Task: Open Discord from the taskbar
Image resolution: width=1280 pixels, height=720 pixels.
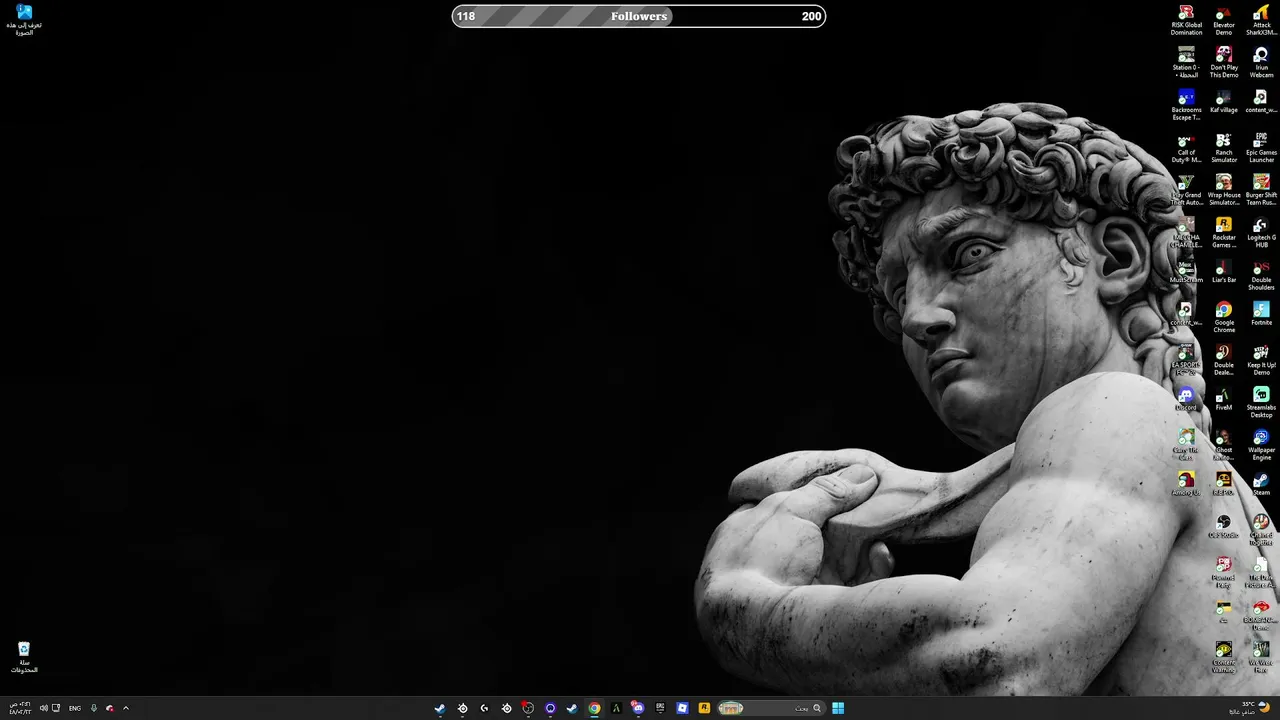Action: (638, 708)
